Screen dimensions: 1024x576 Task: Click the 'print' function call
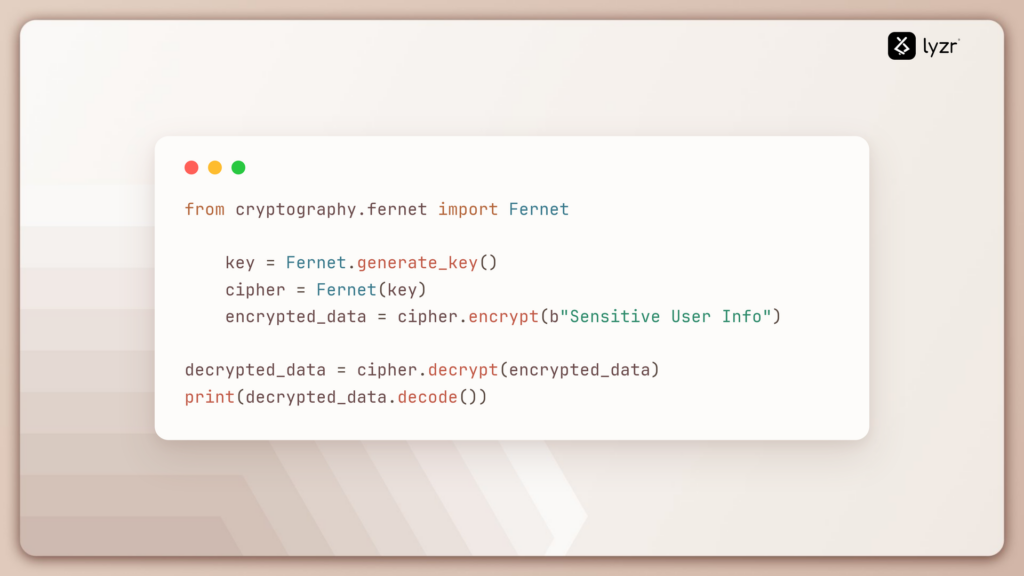210,398
